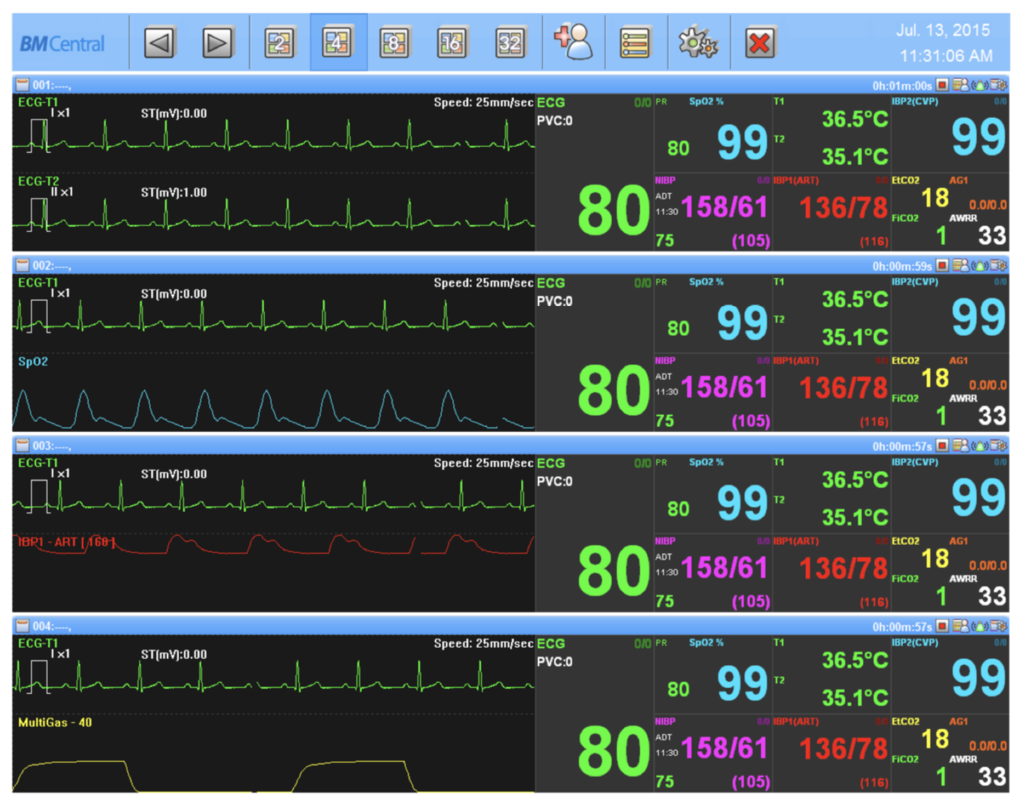Go to the previous page of monitors

coord(160,43)
